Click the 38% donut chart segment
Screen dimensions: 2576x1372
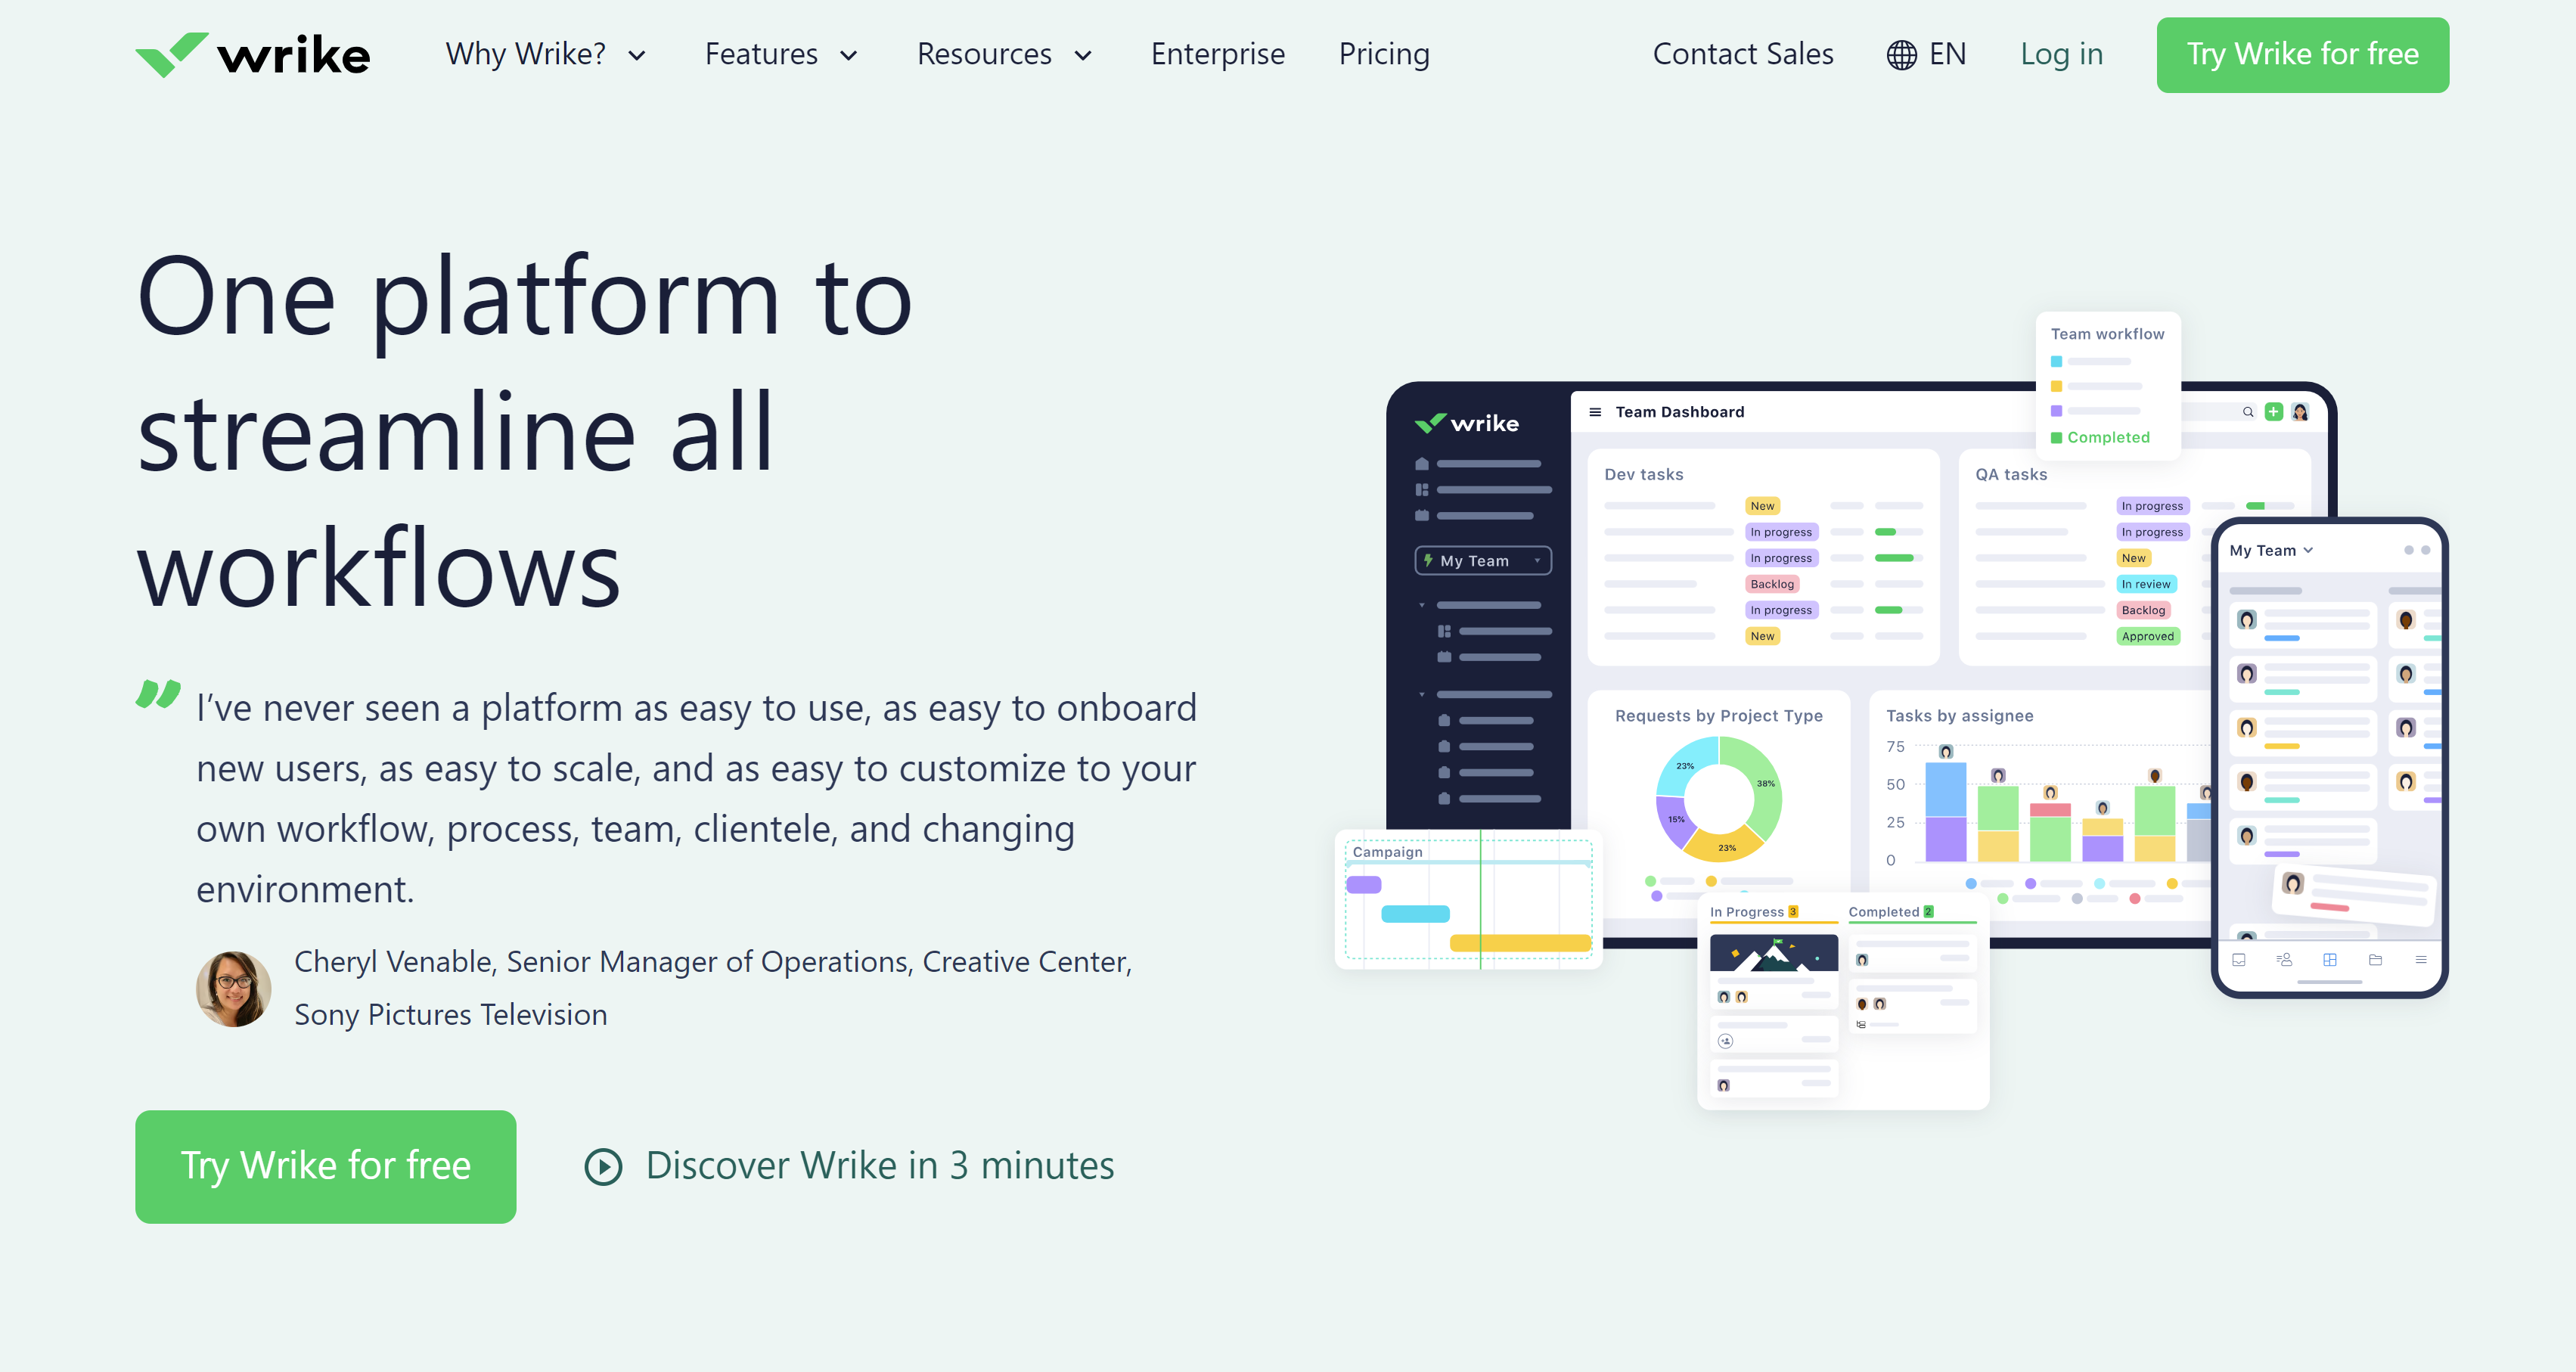click(x=1762, y=785)
